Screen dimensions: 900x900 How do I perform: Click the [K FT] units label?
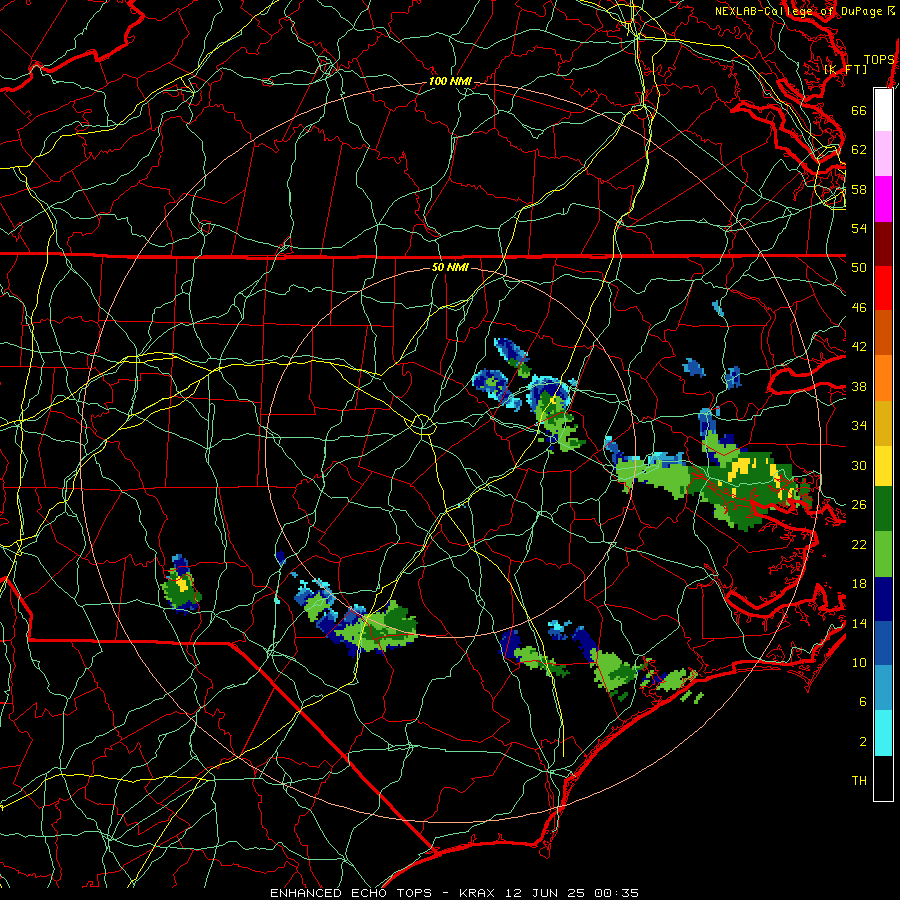pyautogui.click(x=845, y=69)
